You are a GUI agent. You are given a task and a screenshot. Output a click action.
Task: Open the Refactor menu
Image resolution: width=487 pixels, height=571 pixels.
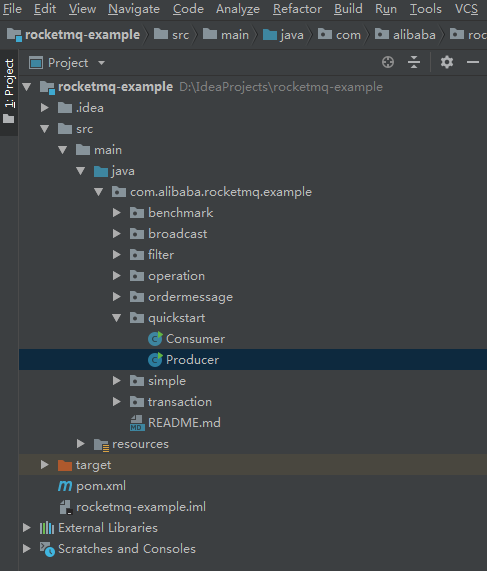[x=297, y=9]
